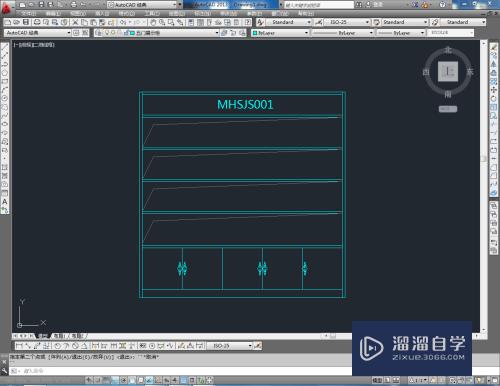Toggle Ortho mode in status bar
This screenshot has height=386, width=500.
click(115, 380)
